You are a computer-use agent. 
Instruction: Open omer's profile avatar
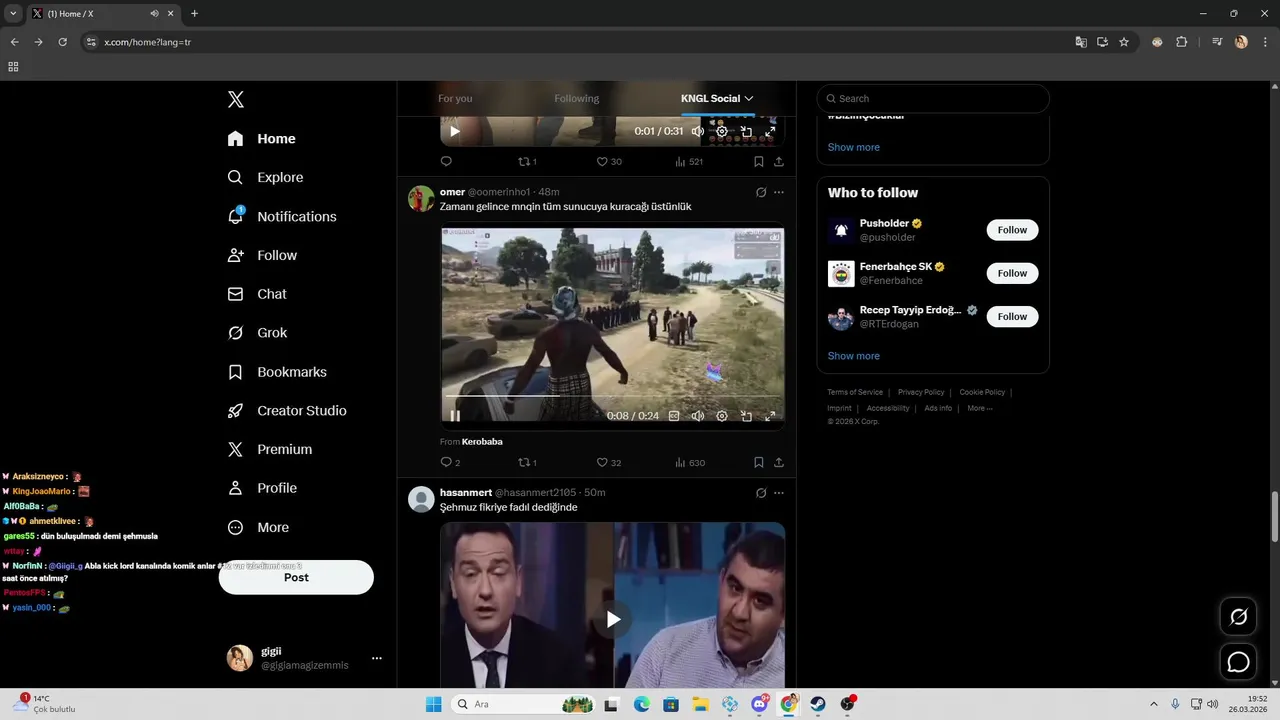(421, 198)
